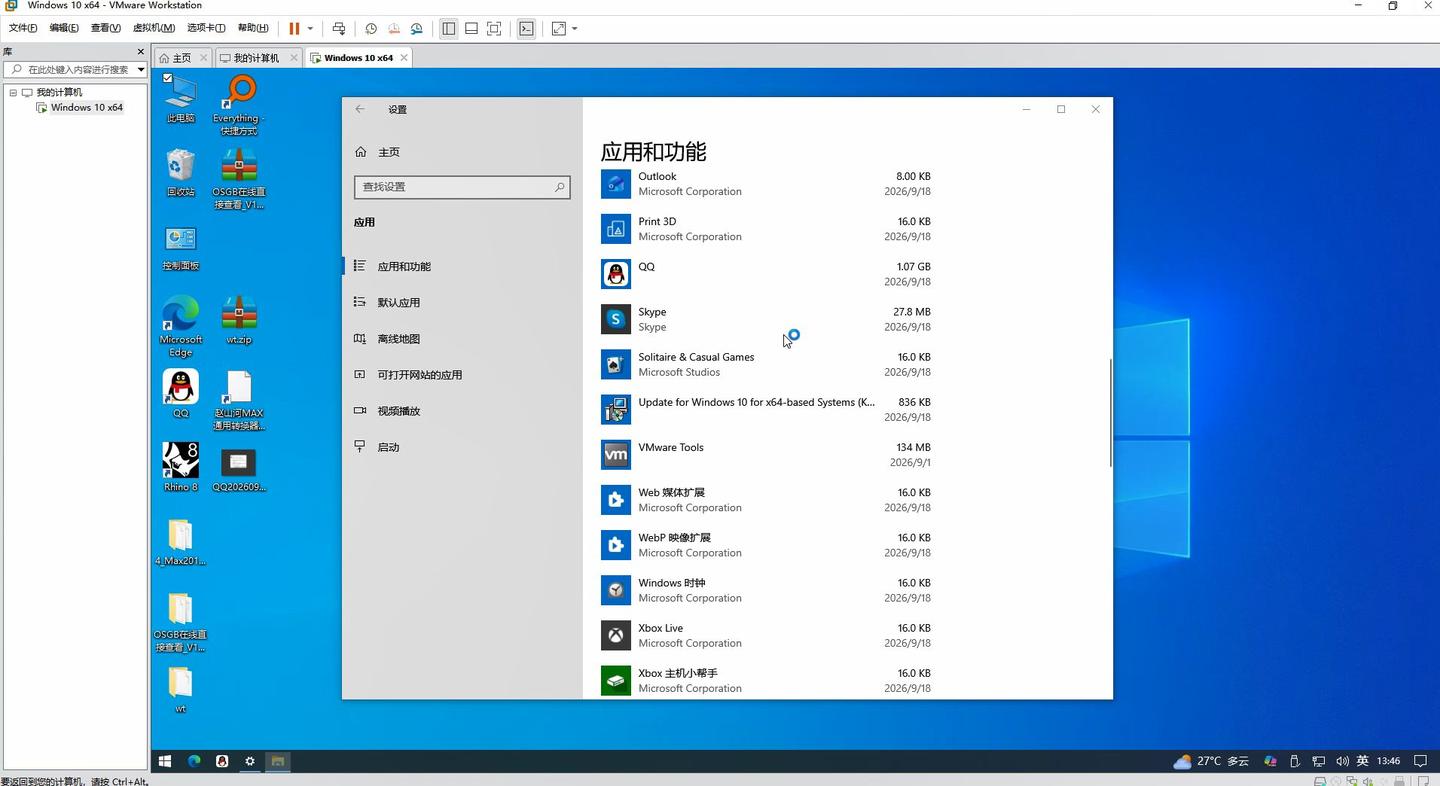Select the Solitaire & Casual Games entry
1440x786 pixels.
pos(766,364)
